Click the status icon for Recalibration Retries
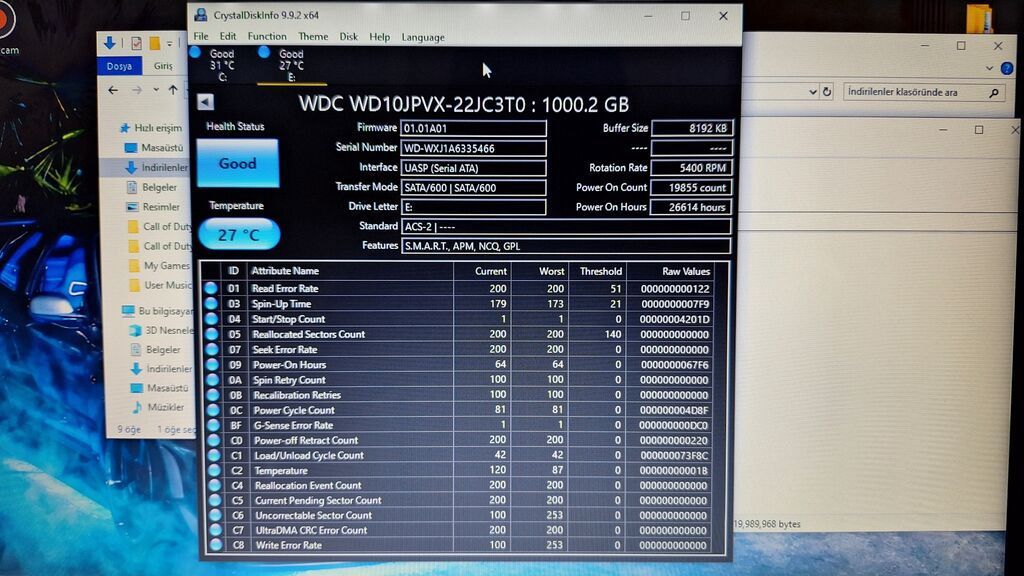1024x576 pixels. 213,394
